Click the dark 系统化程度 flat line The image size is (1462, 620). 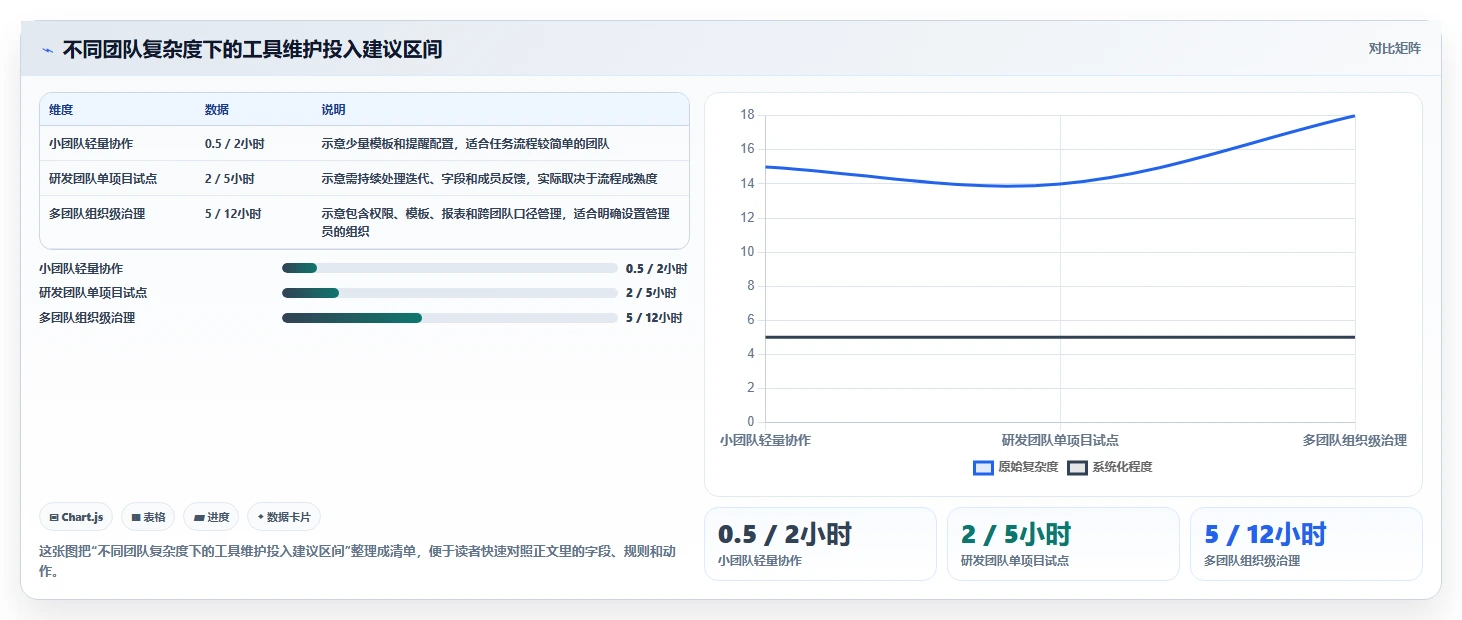coord(1060,337)
